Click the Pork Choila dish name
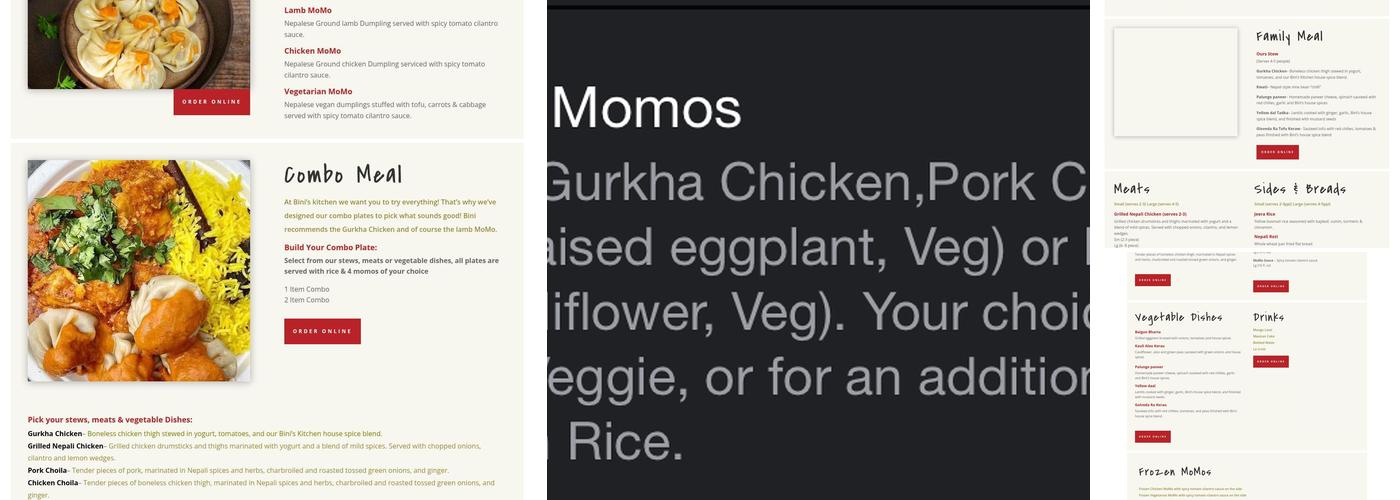 [47, 470]
